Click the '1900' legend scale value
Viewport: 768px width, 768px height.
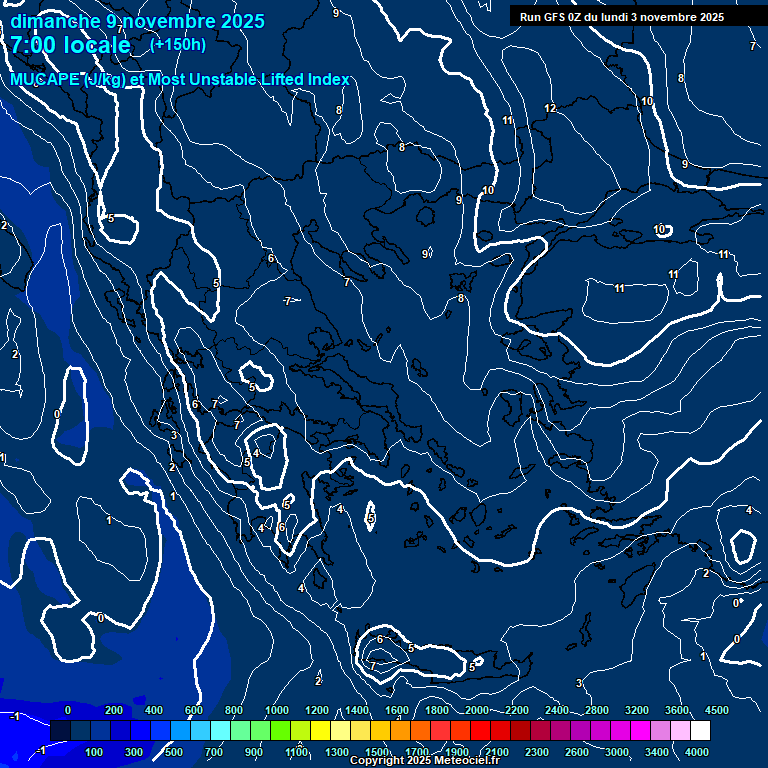click(456, 752)
